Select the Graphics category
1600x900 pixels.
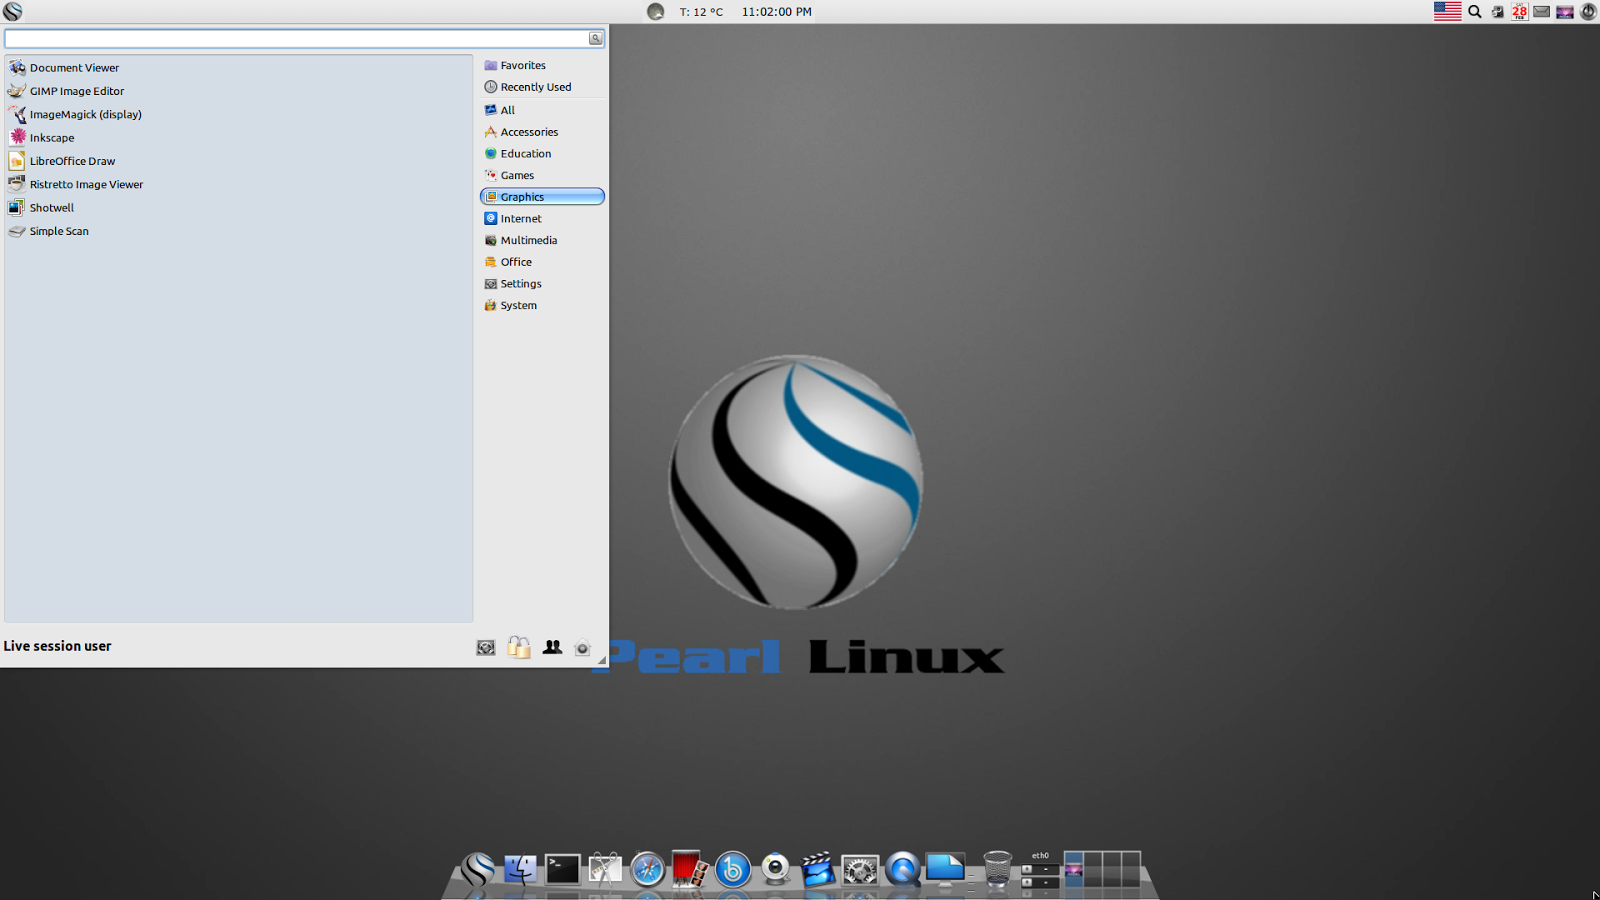(x=542, y=197)
